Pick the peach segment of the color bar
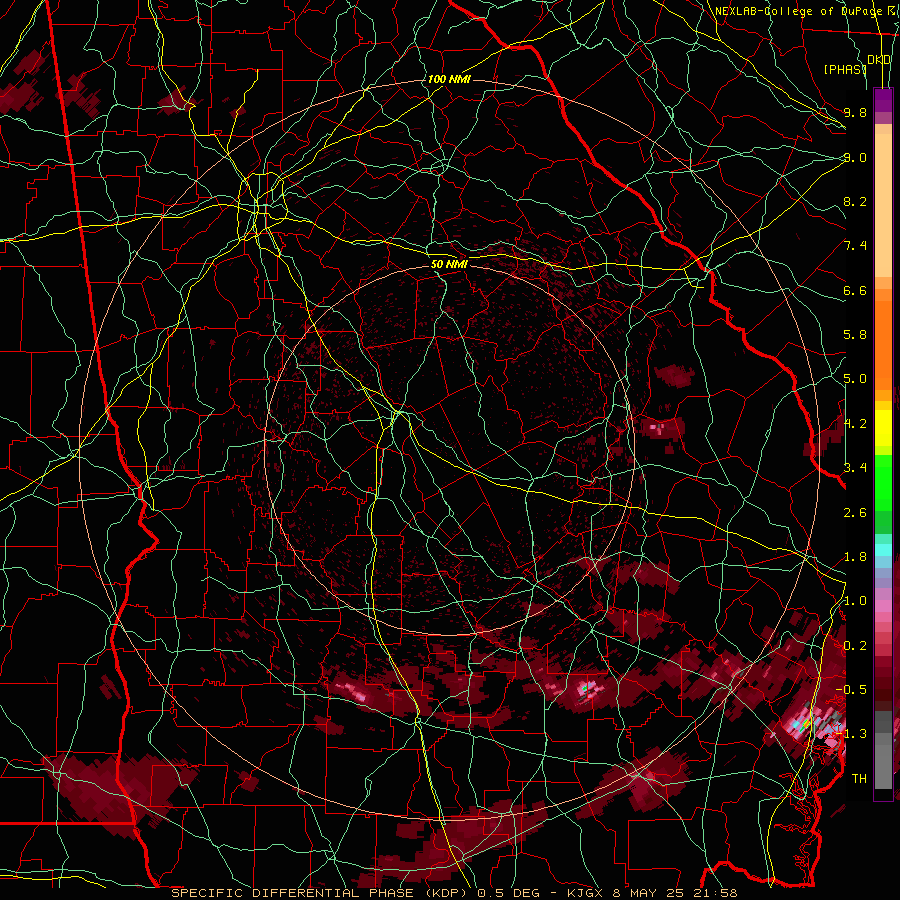 pos(883,205)
